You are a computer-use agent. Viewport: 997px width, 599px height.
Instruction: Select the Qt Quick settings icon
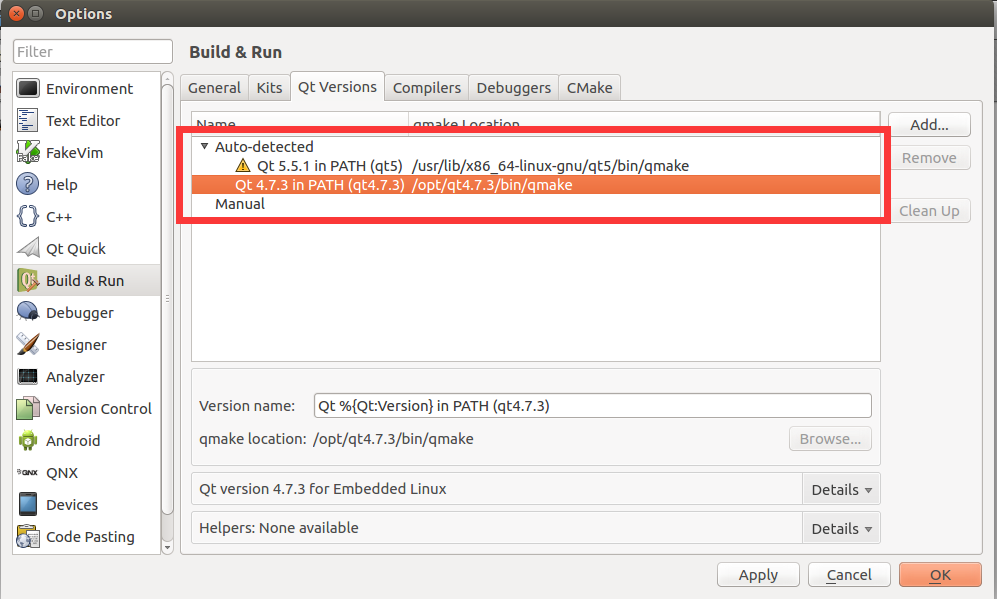pyautogui.click(x=27, y=248)
